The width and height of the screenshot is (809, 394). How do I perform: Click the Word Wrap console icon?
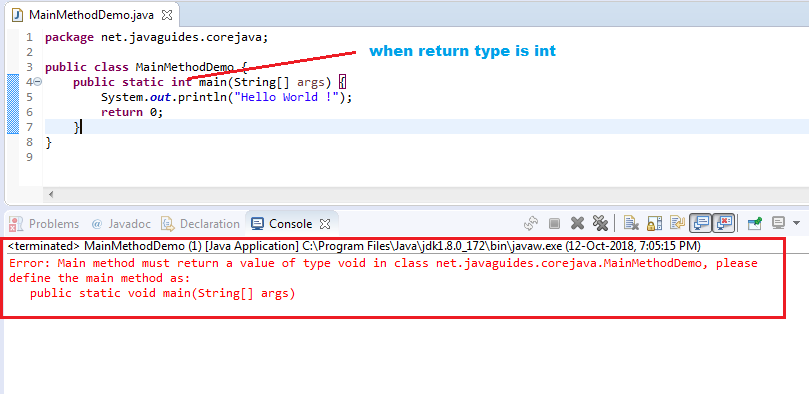[677, 223]
